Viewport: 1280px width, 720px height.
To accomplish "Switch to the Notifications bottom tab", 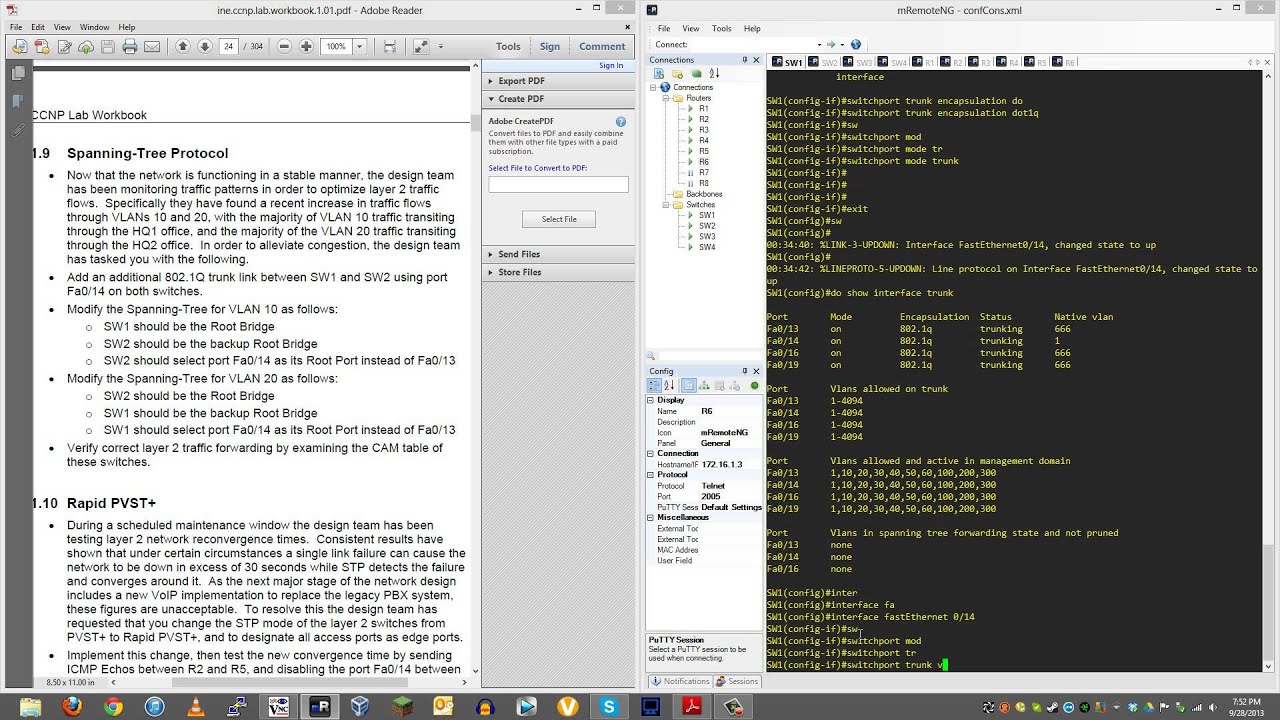I will point(680,681).
